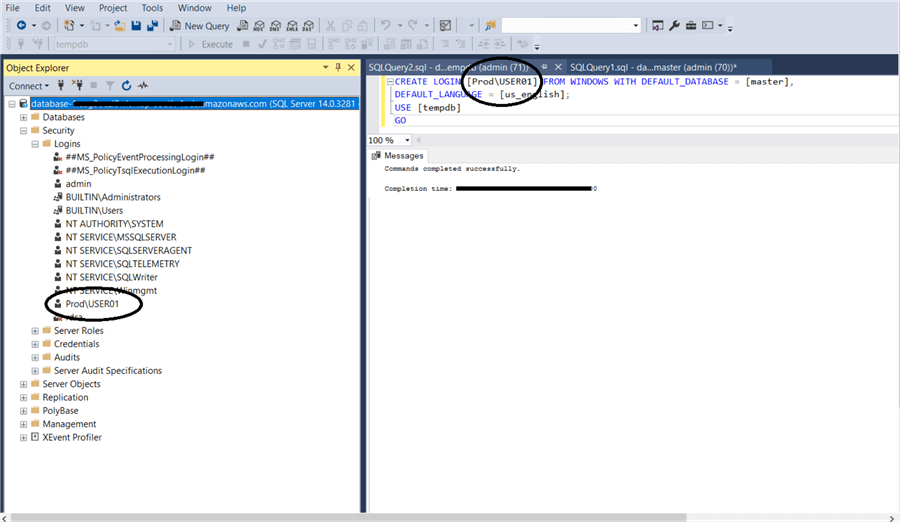Open Activity Monitor from Object Explorer toolbar
This screenshot has height=522, width=900.
[143, 86]
